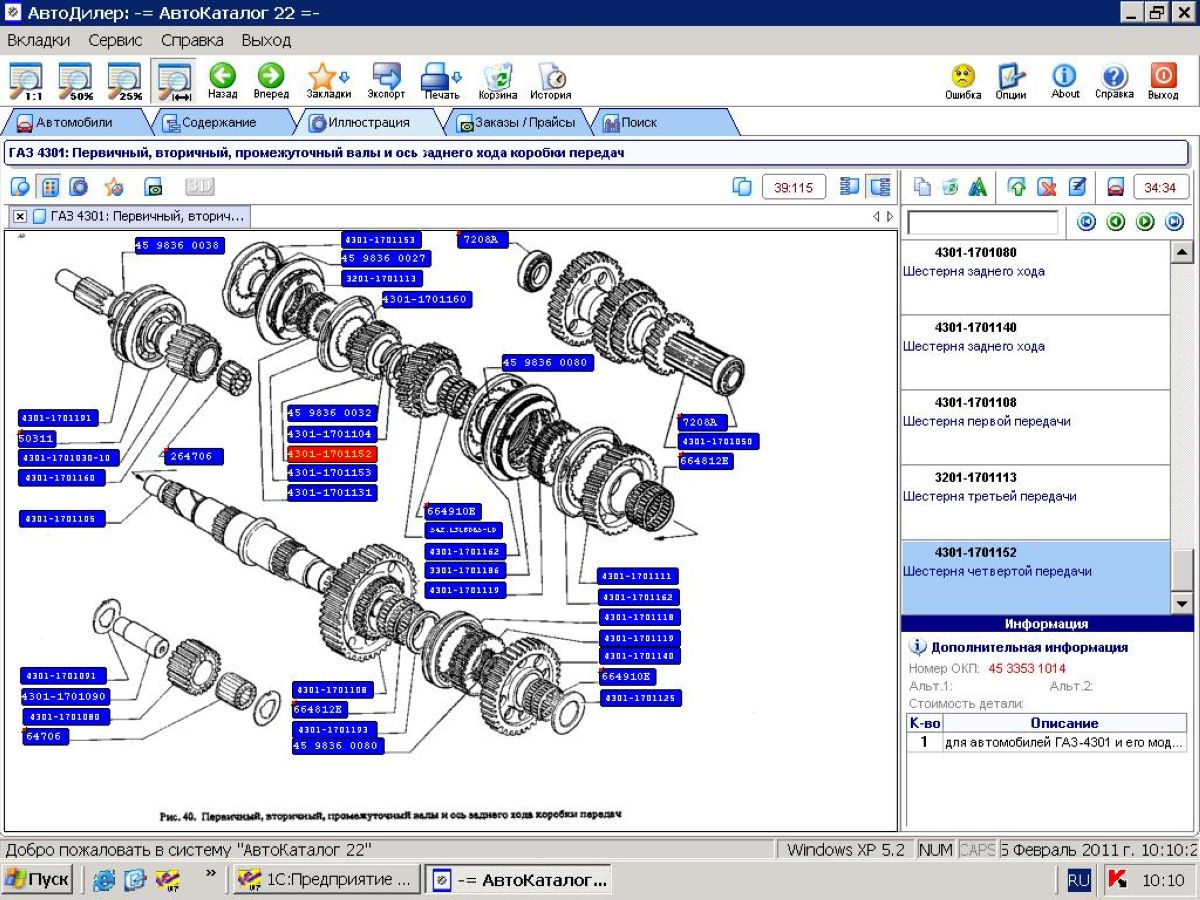Open the Корзина basket
The image size is (1200, 900).
coord(498,81)
